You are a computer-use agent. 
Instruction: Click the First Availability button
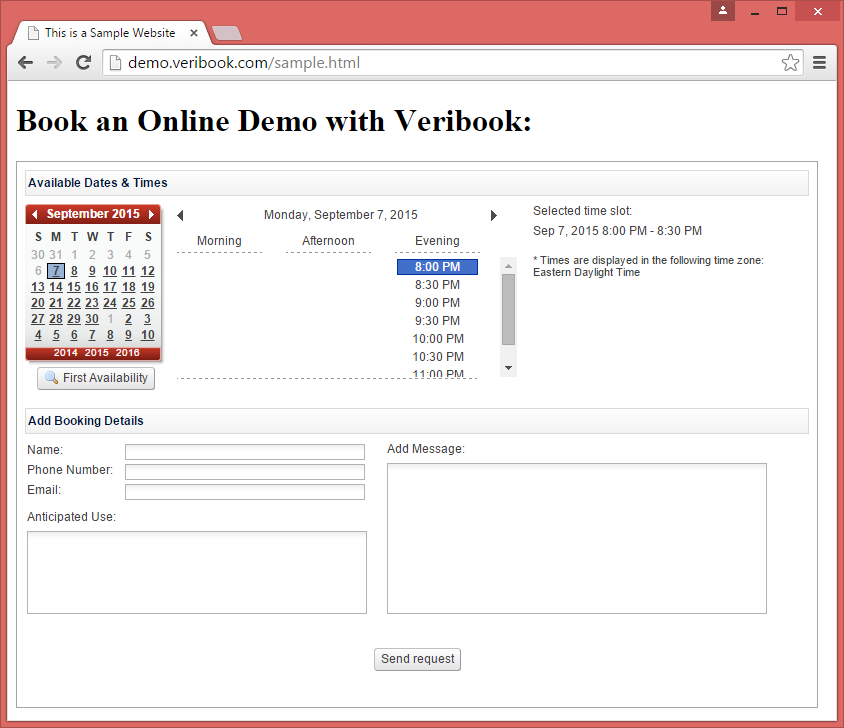click(x=96, y=378)
